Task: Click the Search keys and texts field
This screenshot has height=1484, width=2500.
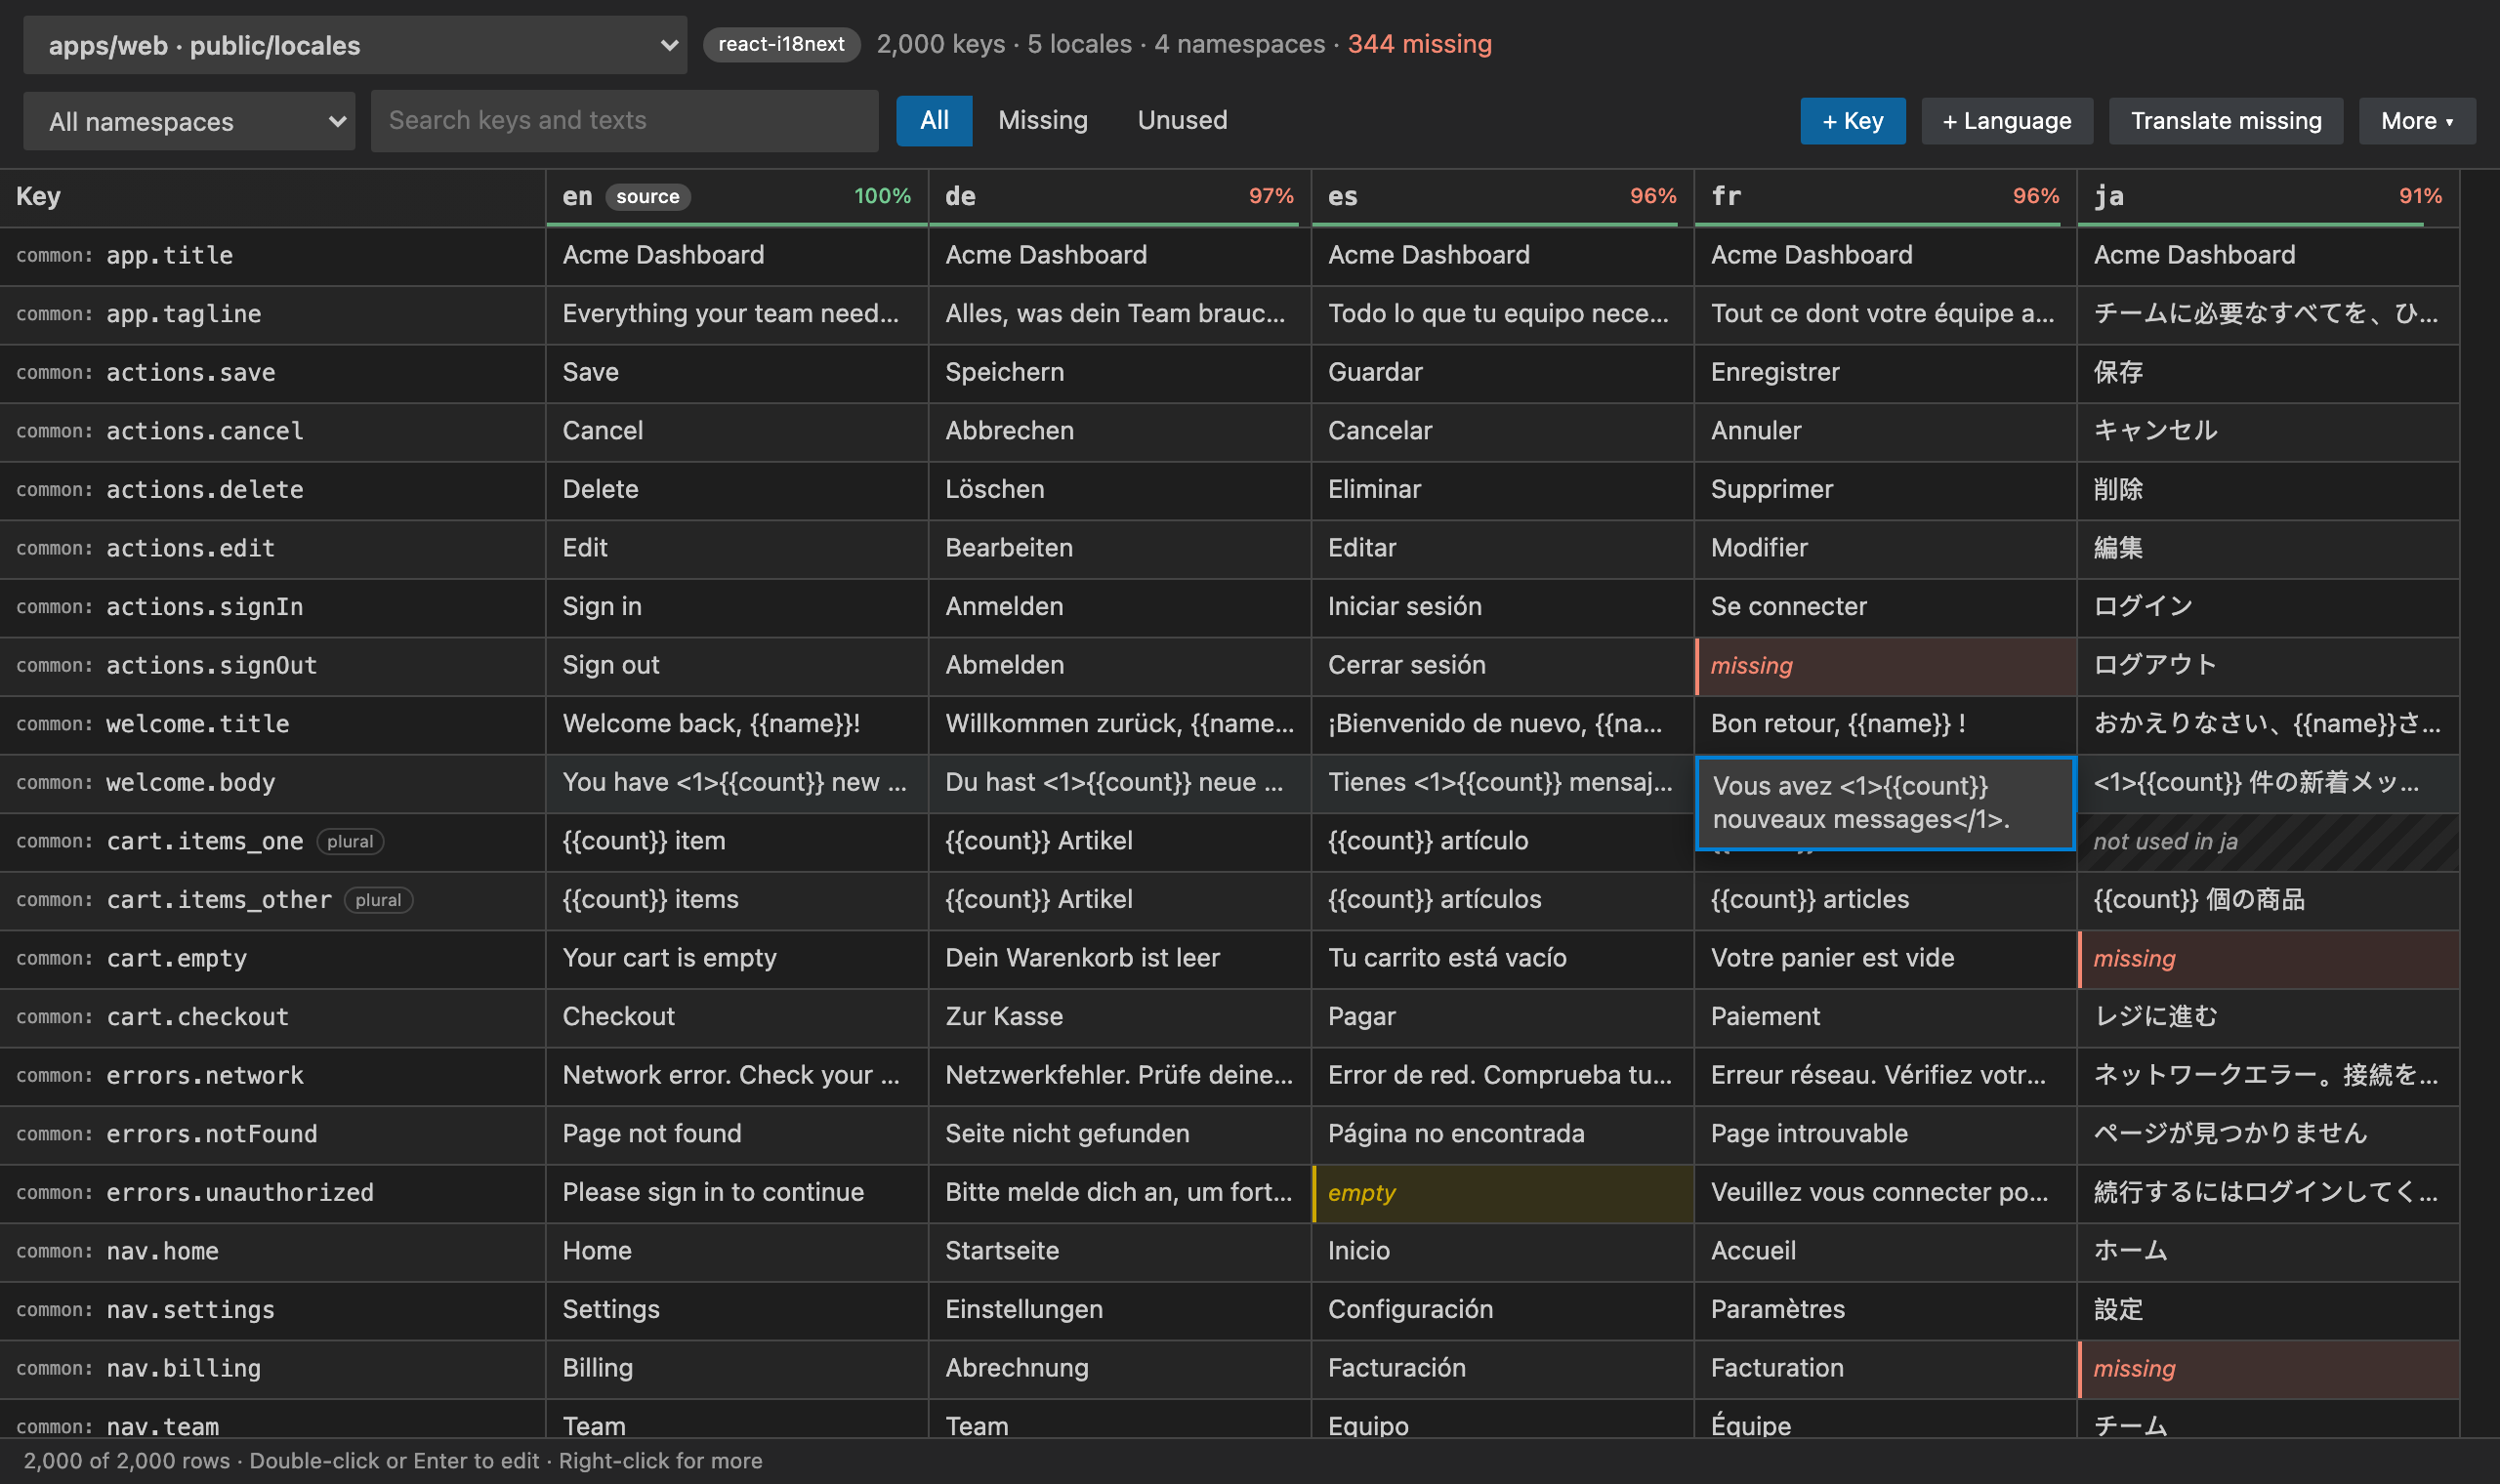Action: coord(624,121)
